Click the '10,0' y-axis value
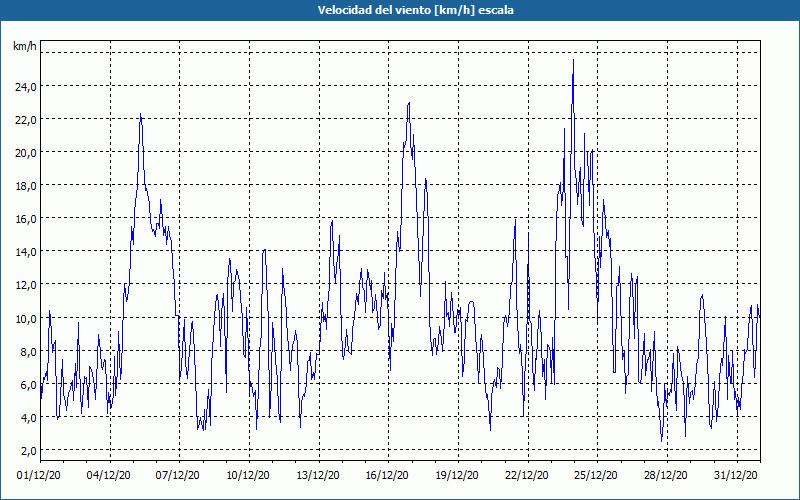This screenshot has height=500, width=800. (26, 318)
